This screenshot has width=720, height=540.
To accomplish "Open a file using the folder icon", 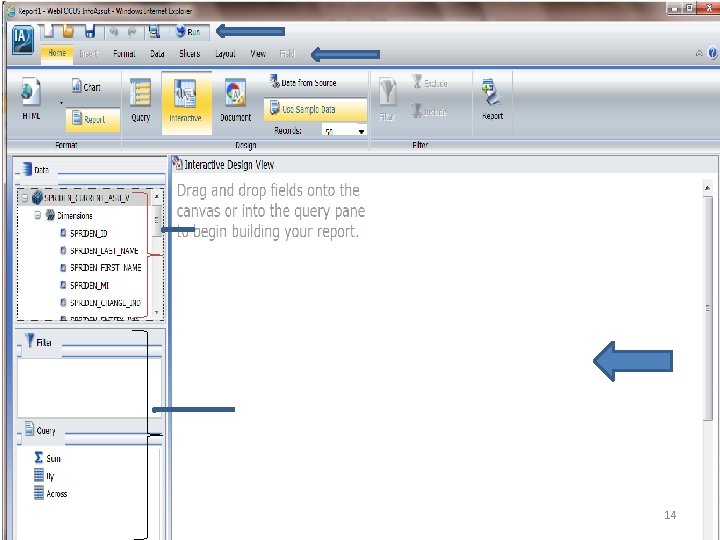I will pyautogui.click(x=68, y=31).
